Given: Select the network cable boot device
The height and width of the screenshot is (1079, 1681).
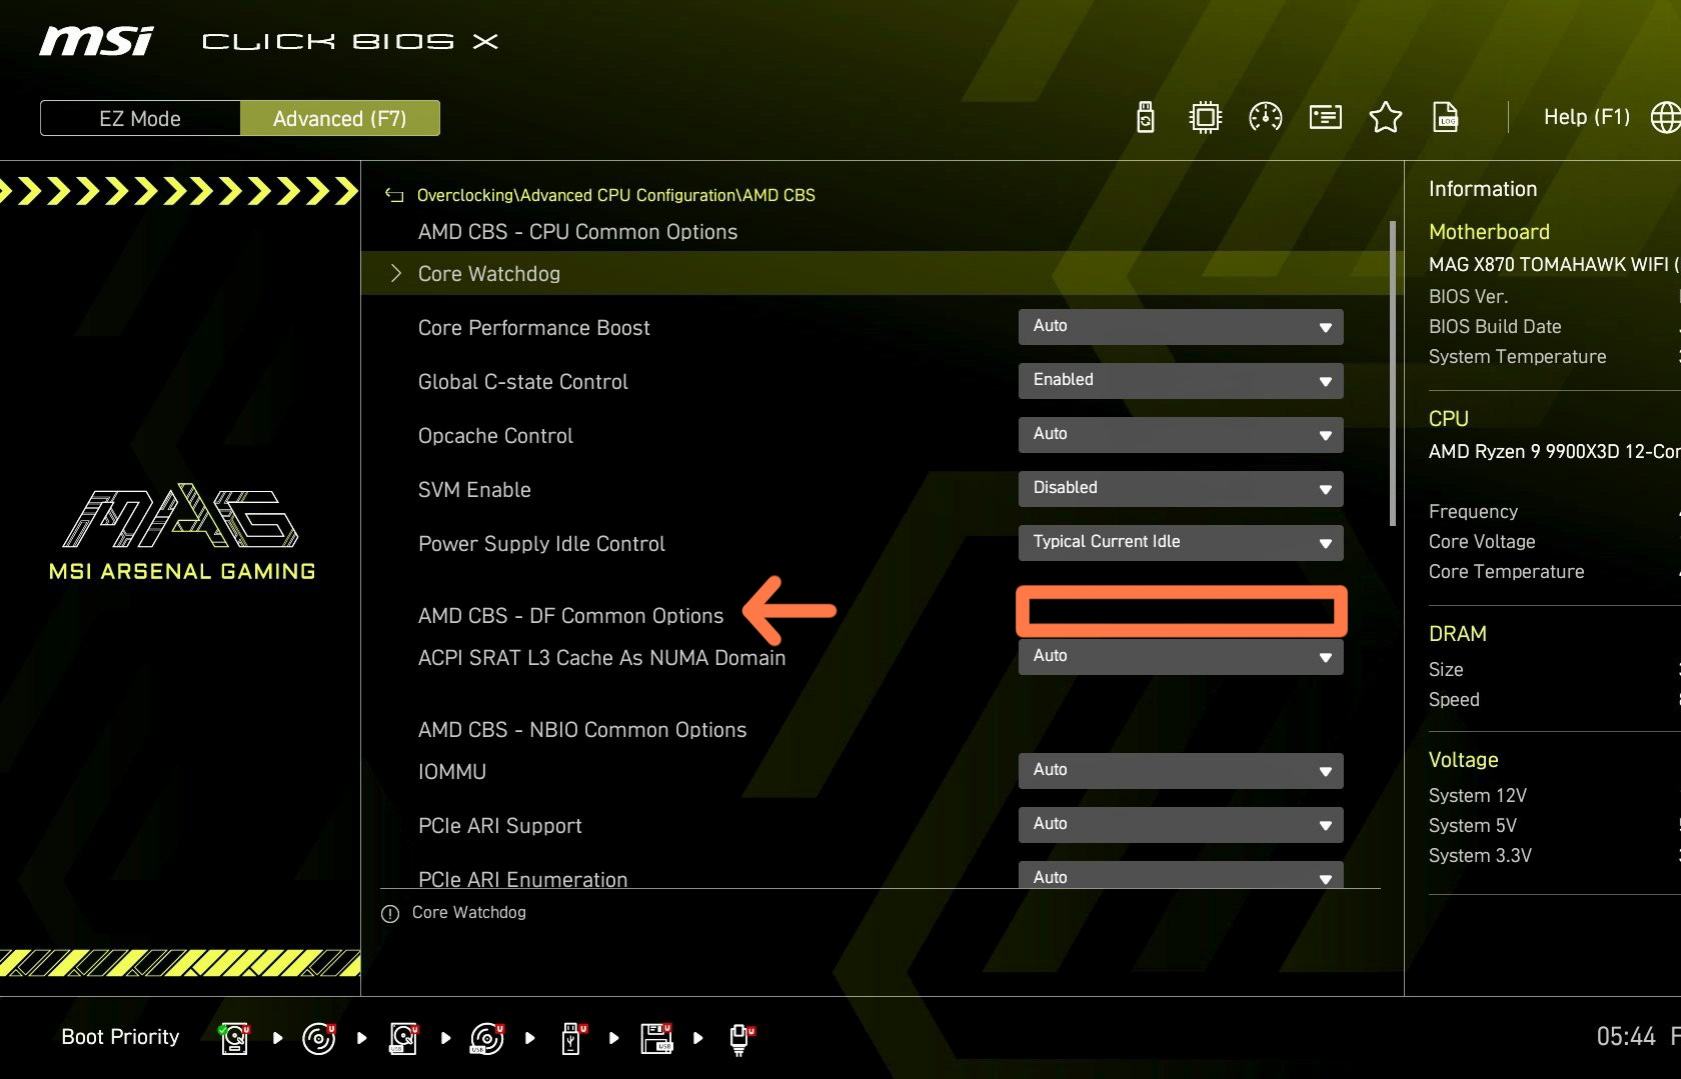Looking at the screenshot, I should click(x=741, y=1038).
